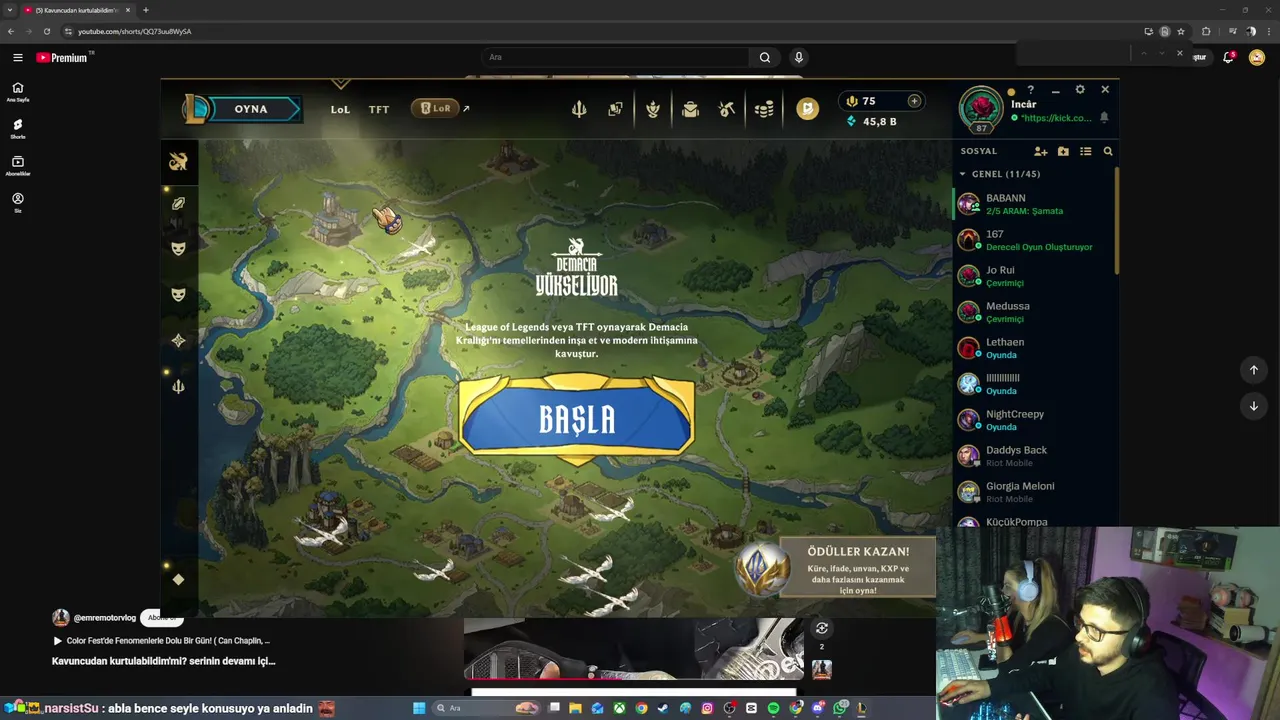Open @emremotorvlog channel link
1280x720 pixels.
click(104, 618)
